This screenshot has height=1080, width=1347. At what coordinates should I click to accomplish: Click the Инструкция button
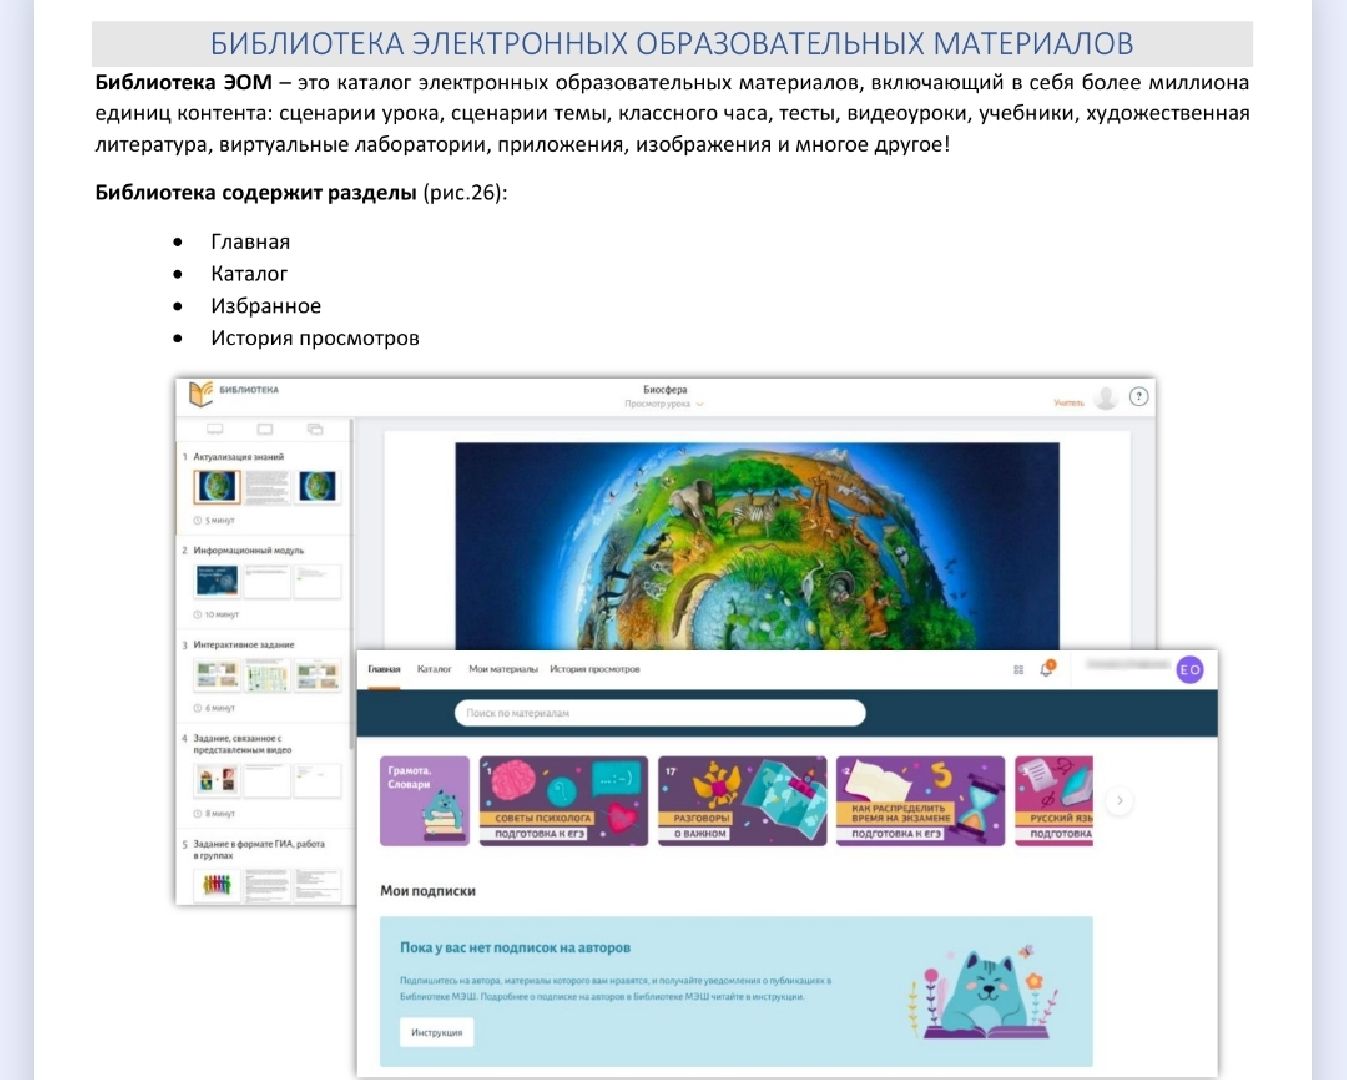point(437,1032)
